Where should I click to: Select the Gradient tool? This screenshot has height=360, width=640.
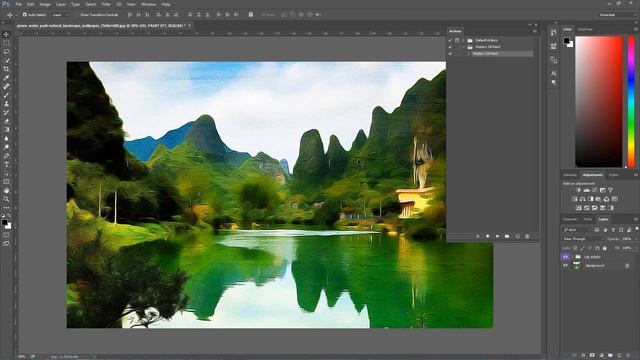(6, 129)
